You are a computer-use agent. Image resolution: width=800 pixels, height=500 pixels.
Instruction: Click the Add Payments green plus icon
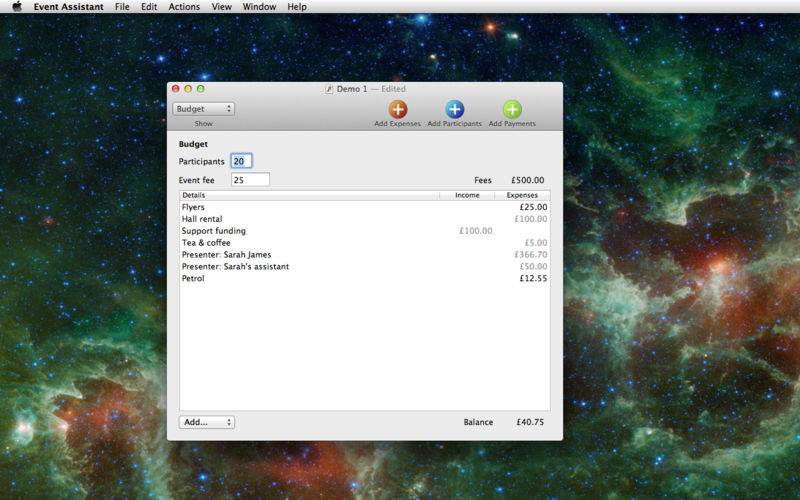pos(512,109)
